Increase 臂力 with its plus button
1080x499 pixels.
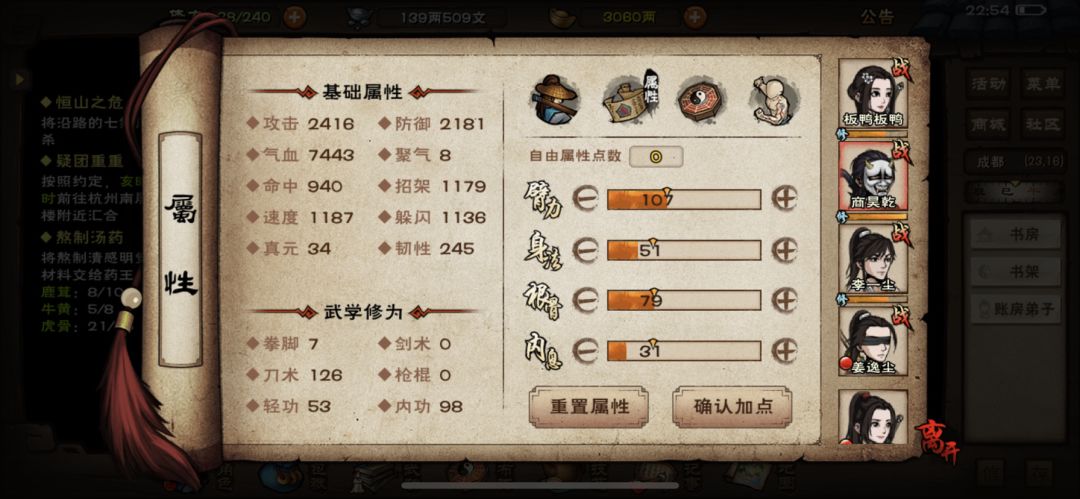784,199
